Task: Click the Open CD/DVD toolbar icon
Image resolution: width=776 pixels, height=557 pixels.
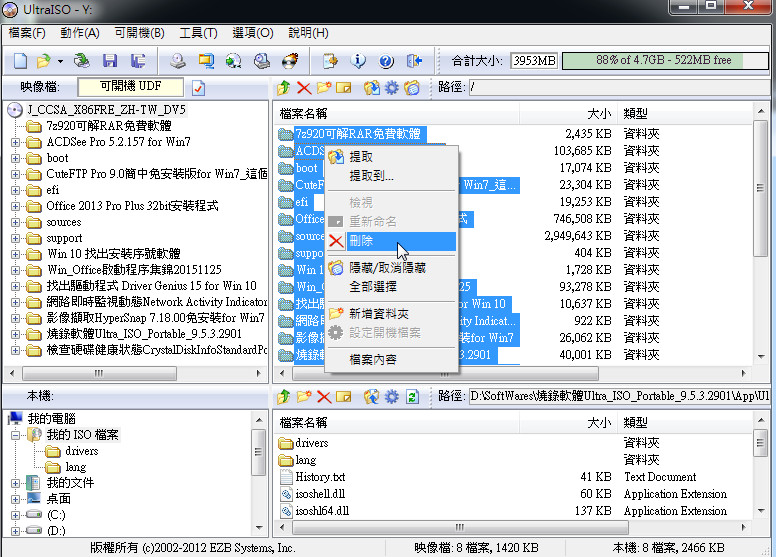Action: [x=82, y=61]
